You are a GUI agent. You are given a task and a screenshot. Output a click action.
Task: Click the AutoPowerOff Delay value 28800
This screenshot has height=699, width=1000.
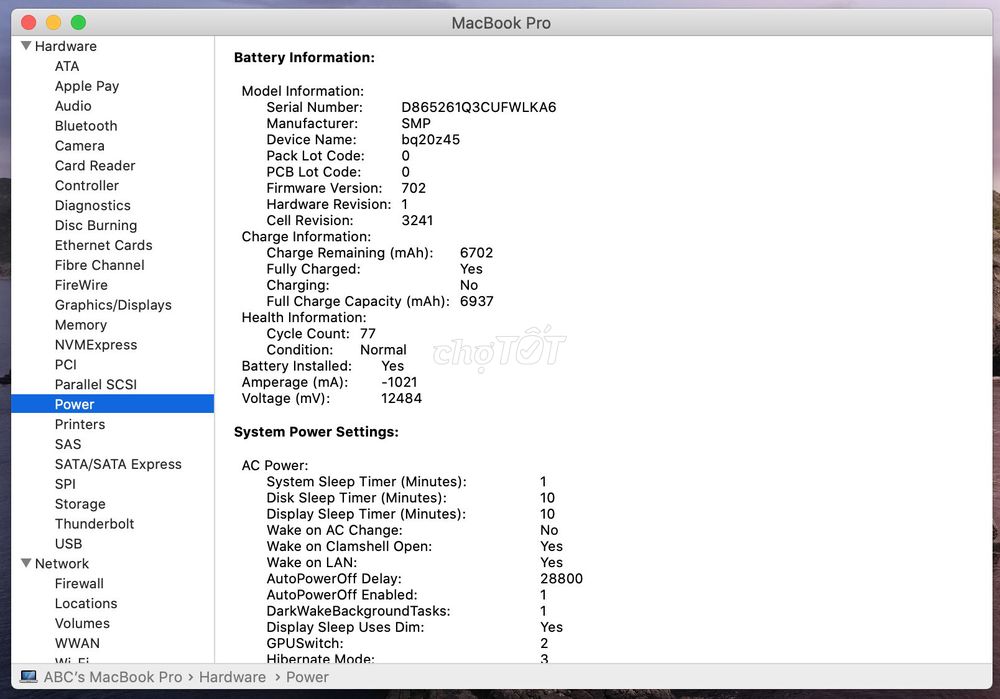click(561, 578)
